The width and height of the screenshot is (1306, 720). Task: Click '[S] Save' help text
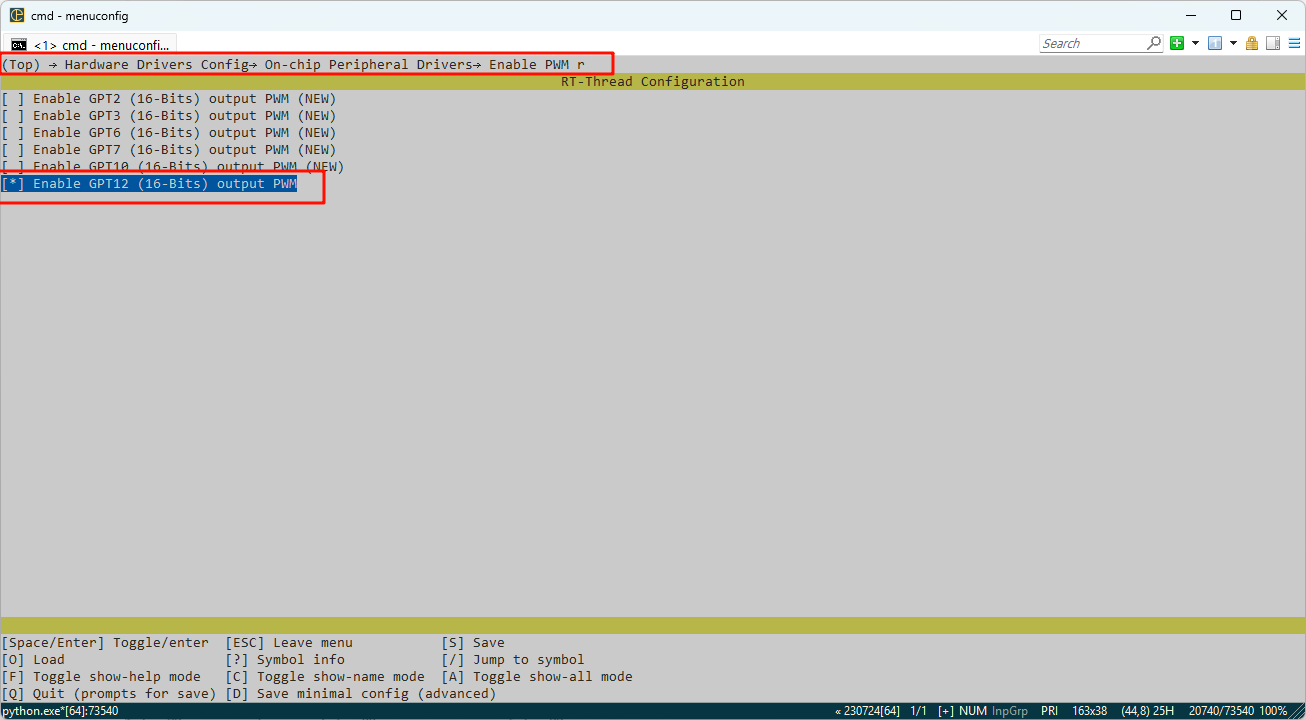pyautogui.click(x=473, y=643)
